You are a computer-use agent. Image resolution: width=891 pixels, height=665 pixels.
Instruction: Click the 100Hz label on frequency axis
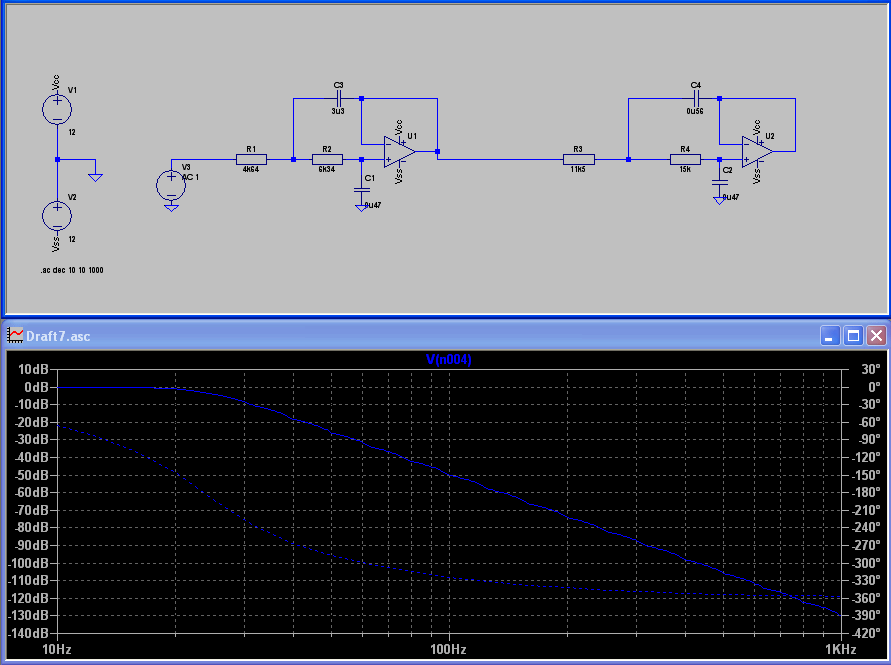click(x=448, y=649)
